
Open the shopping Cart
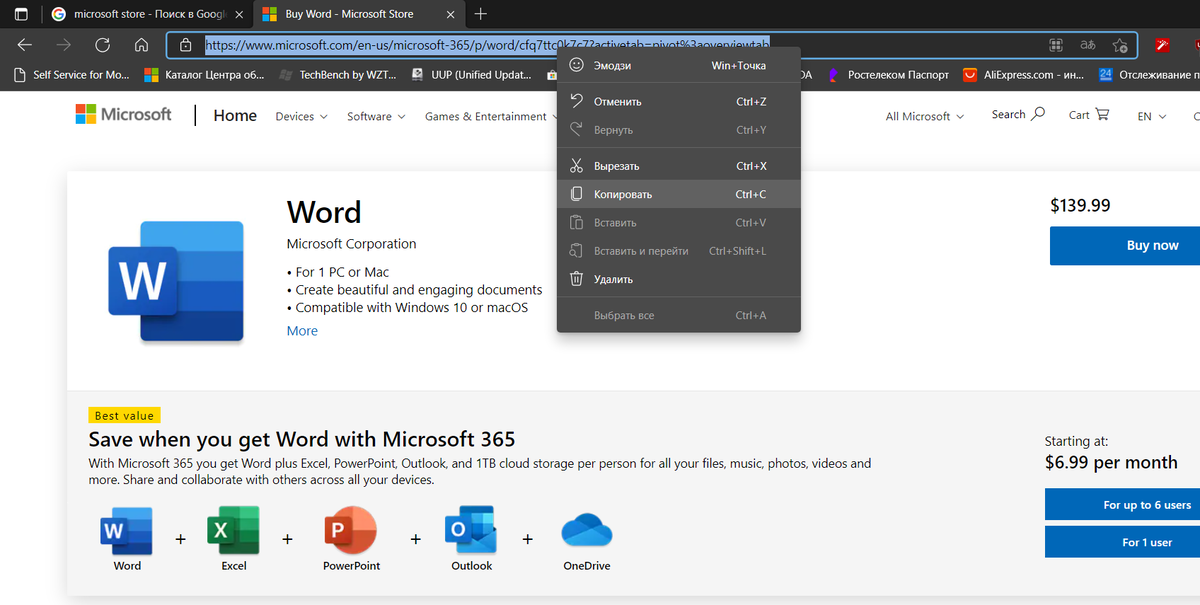tap(1089, 115)
